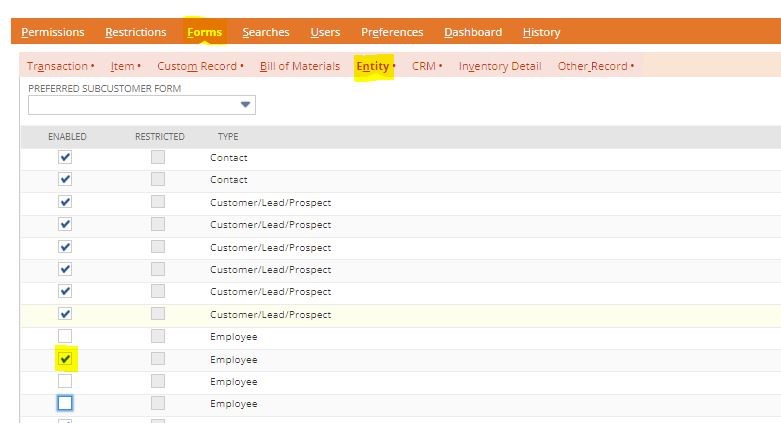The width and height of the screenshot is (781, 423).
Task: Open the Permissions tab
Action: 53,32
